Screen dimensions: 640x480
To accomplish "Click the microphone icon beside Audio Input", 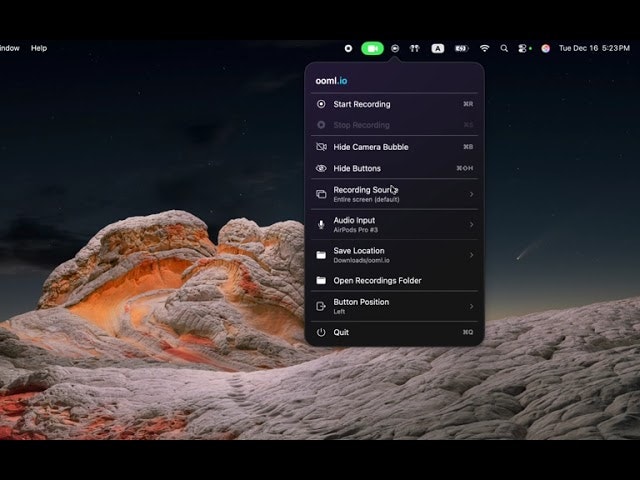I will pos(321,224).
